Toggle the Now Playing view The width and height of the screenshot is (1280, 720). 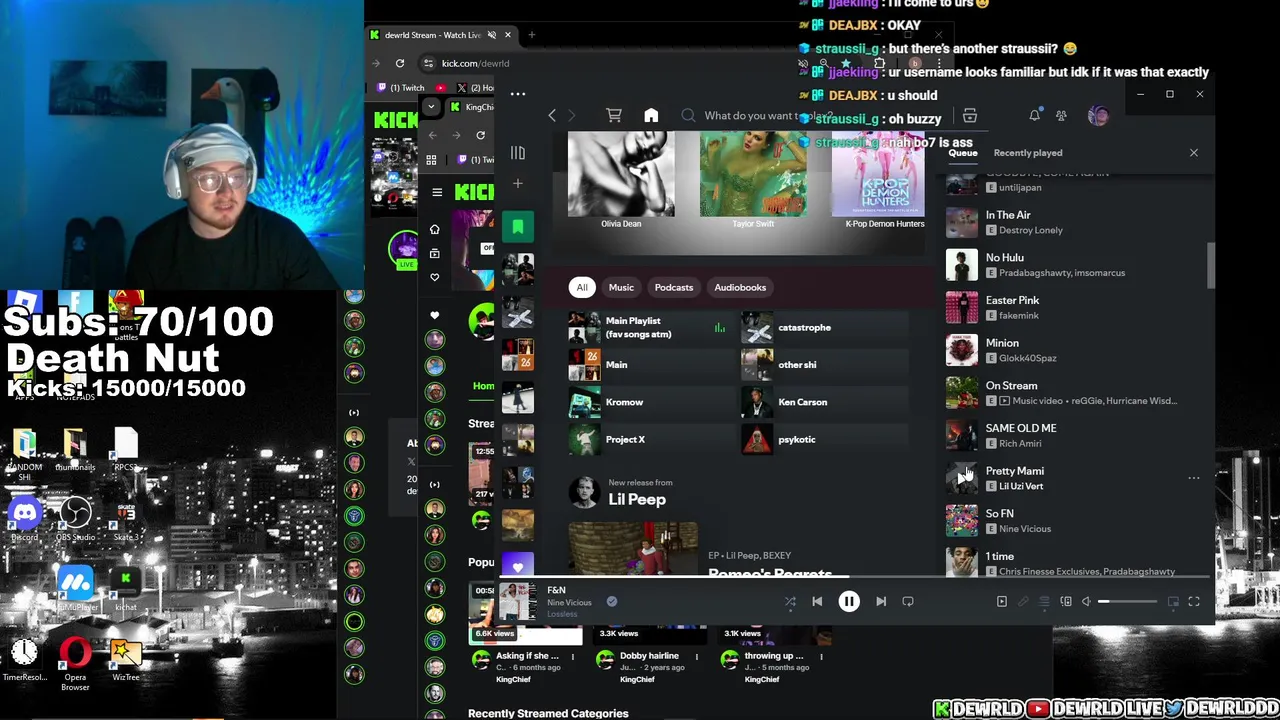[x=1002, y=602]
